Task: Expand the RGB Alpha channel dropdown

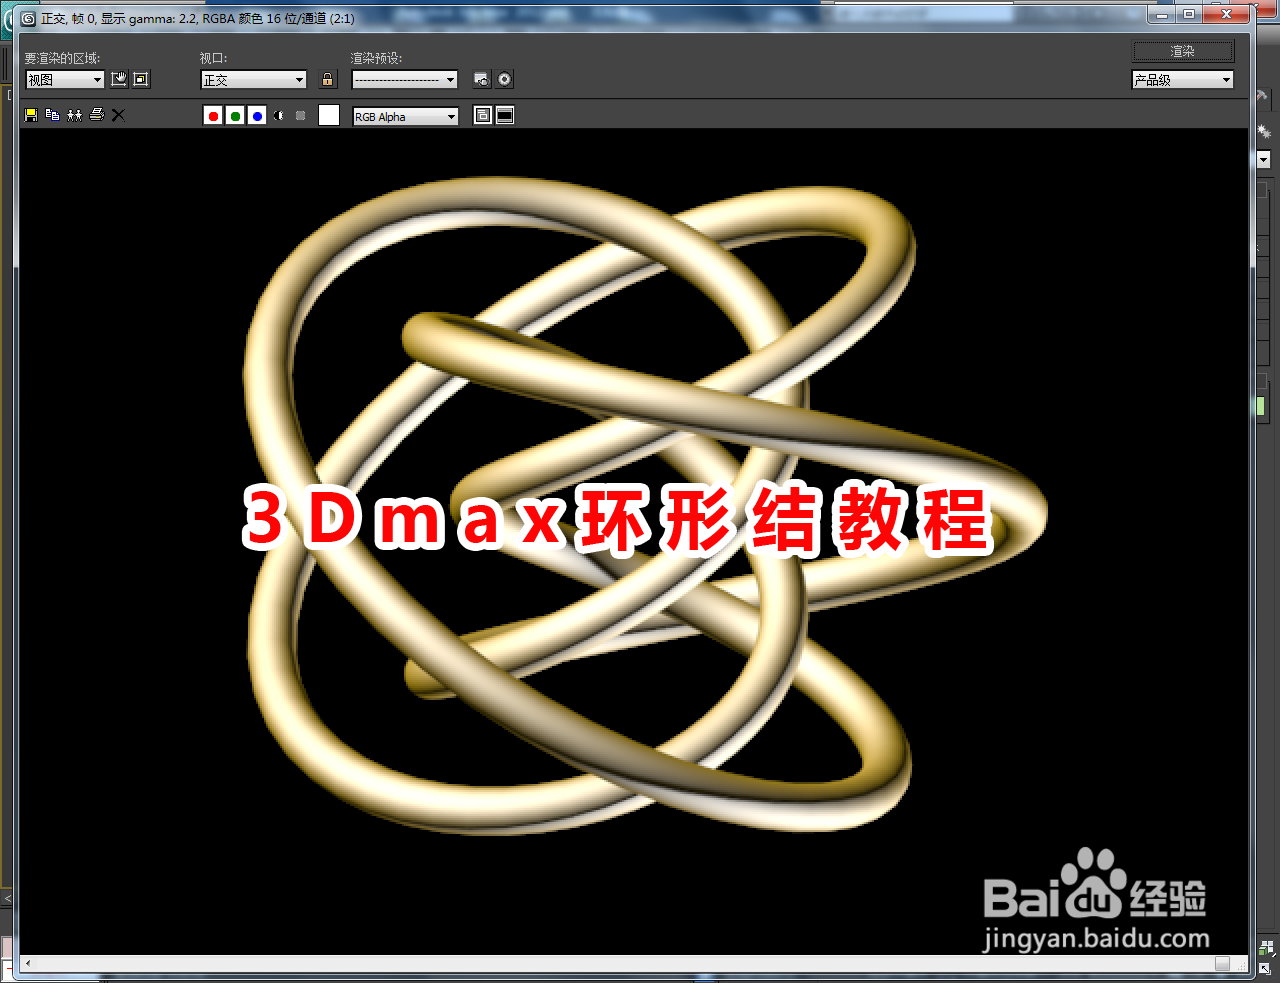Action: pos(404,116)
